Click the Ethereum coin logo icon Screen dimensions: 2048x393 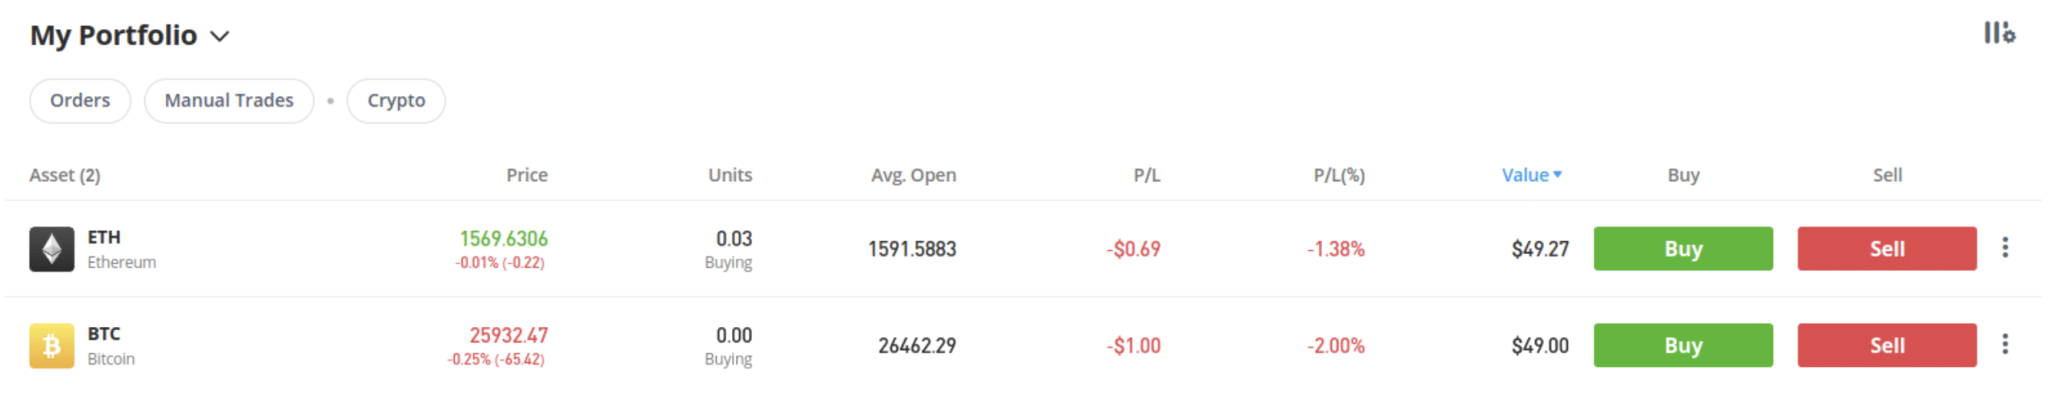pyautogui.click(x=51, y=249)
